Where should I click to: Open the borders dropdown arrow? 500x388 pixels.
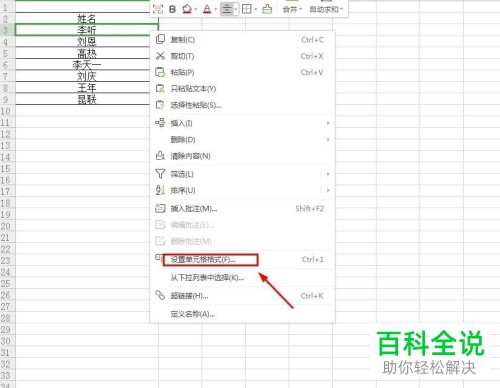256,9
